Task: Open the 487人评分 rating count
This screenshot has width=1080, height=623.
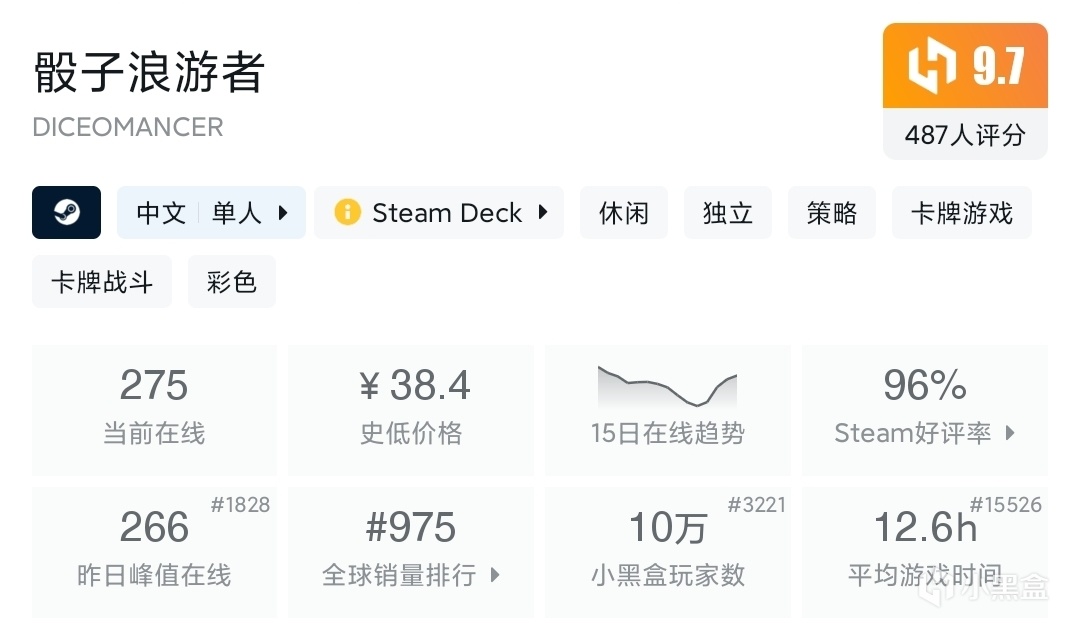Action: coord(965,135)
